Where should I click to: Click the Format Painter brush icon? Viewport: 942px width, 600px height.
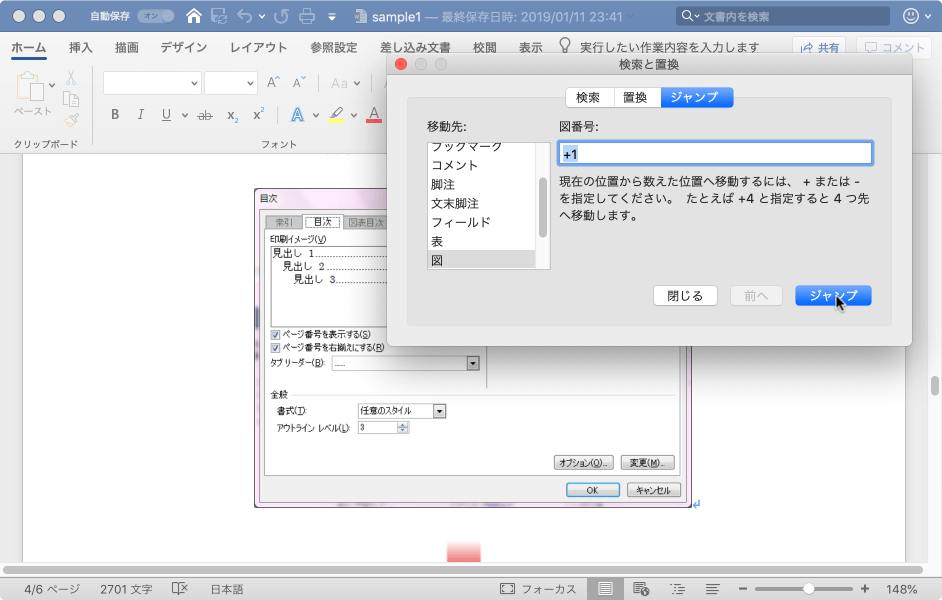tap(71, 120)
